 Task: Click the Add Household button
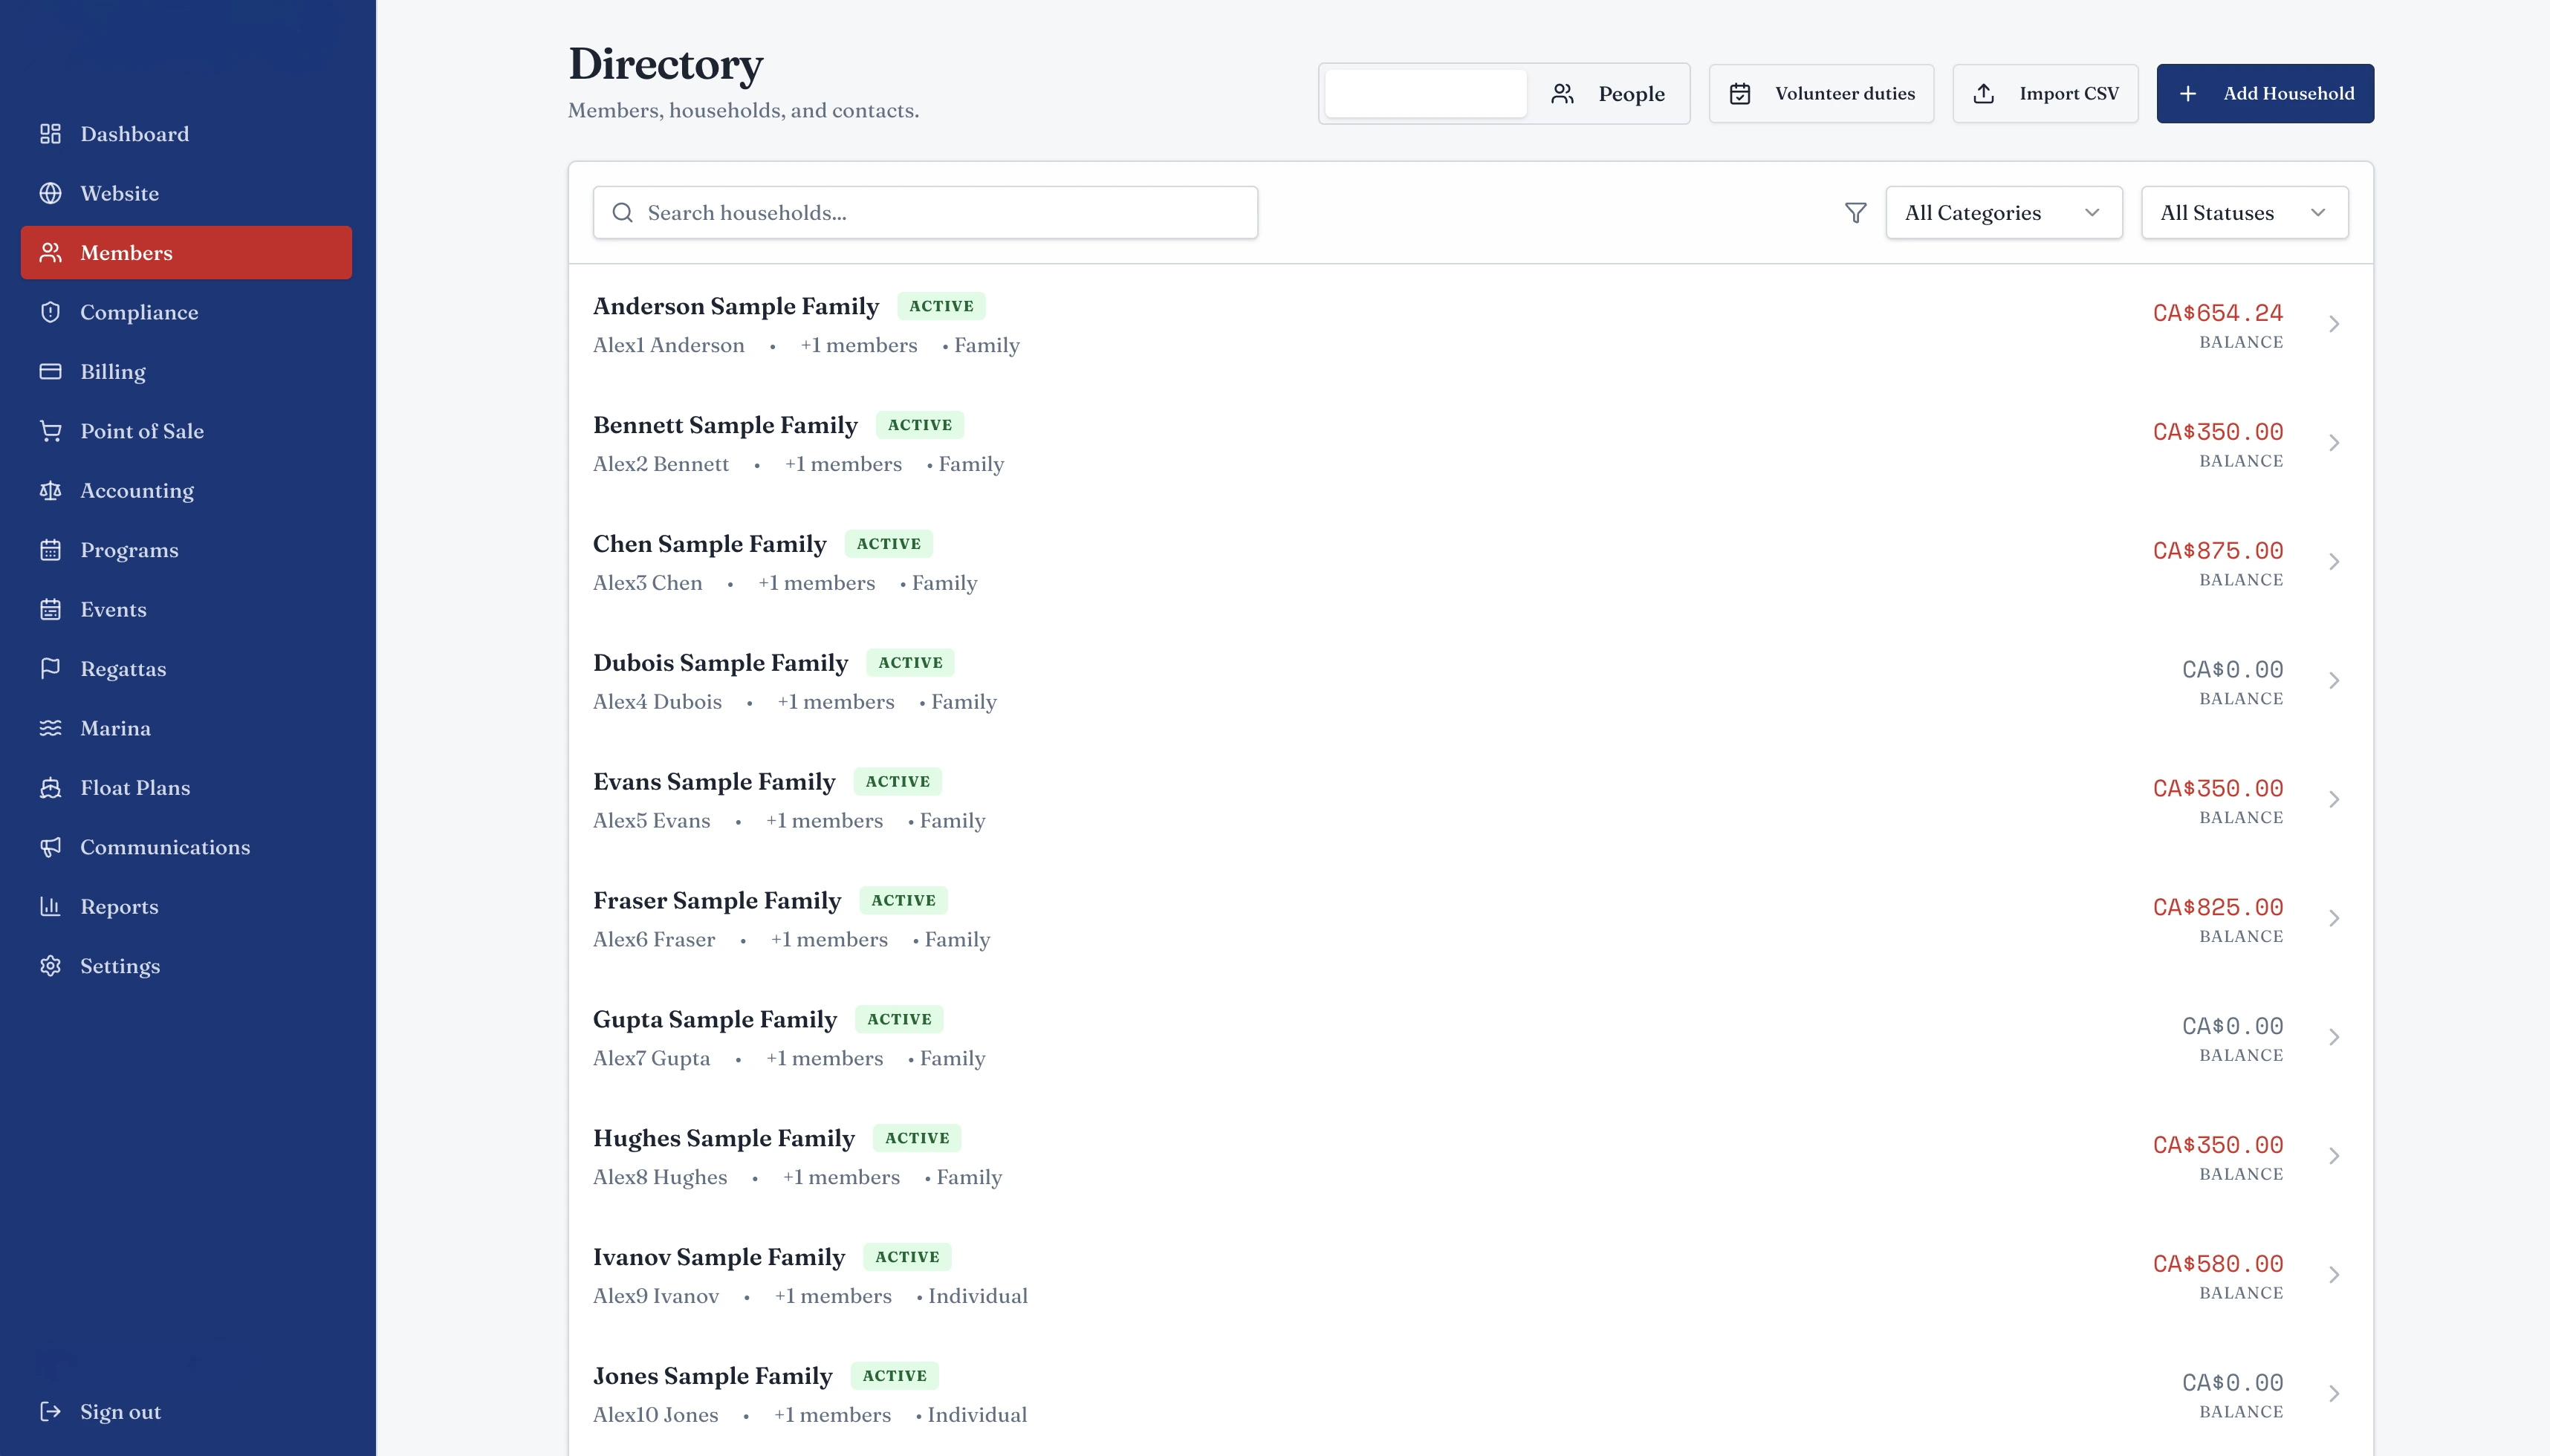[2265, 94]
